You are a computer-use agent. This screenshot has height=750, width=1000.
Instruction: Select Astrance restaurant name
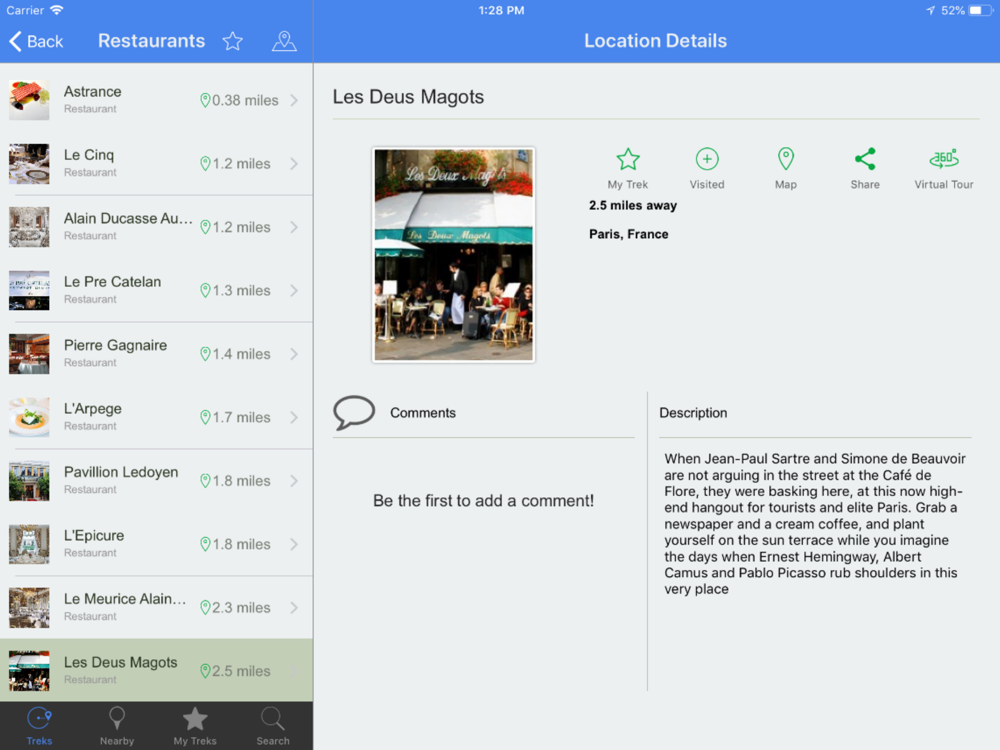(92, 92)
